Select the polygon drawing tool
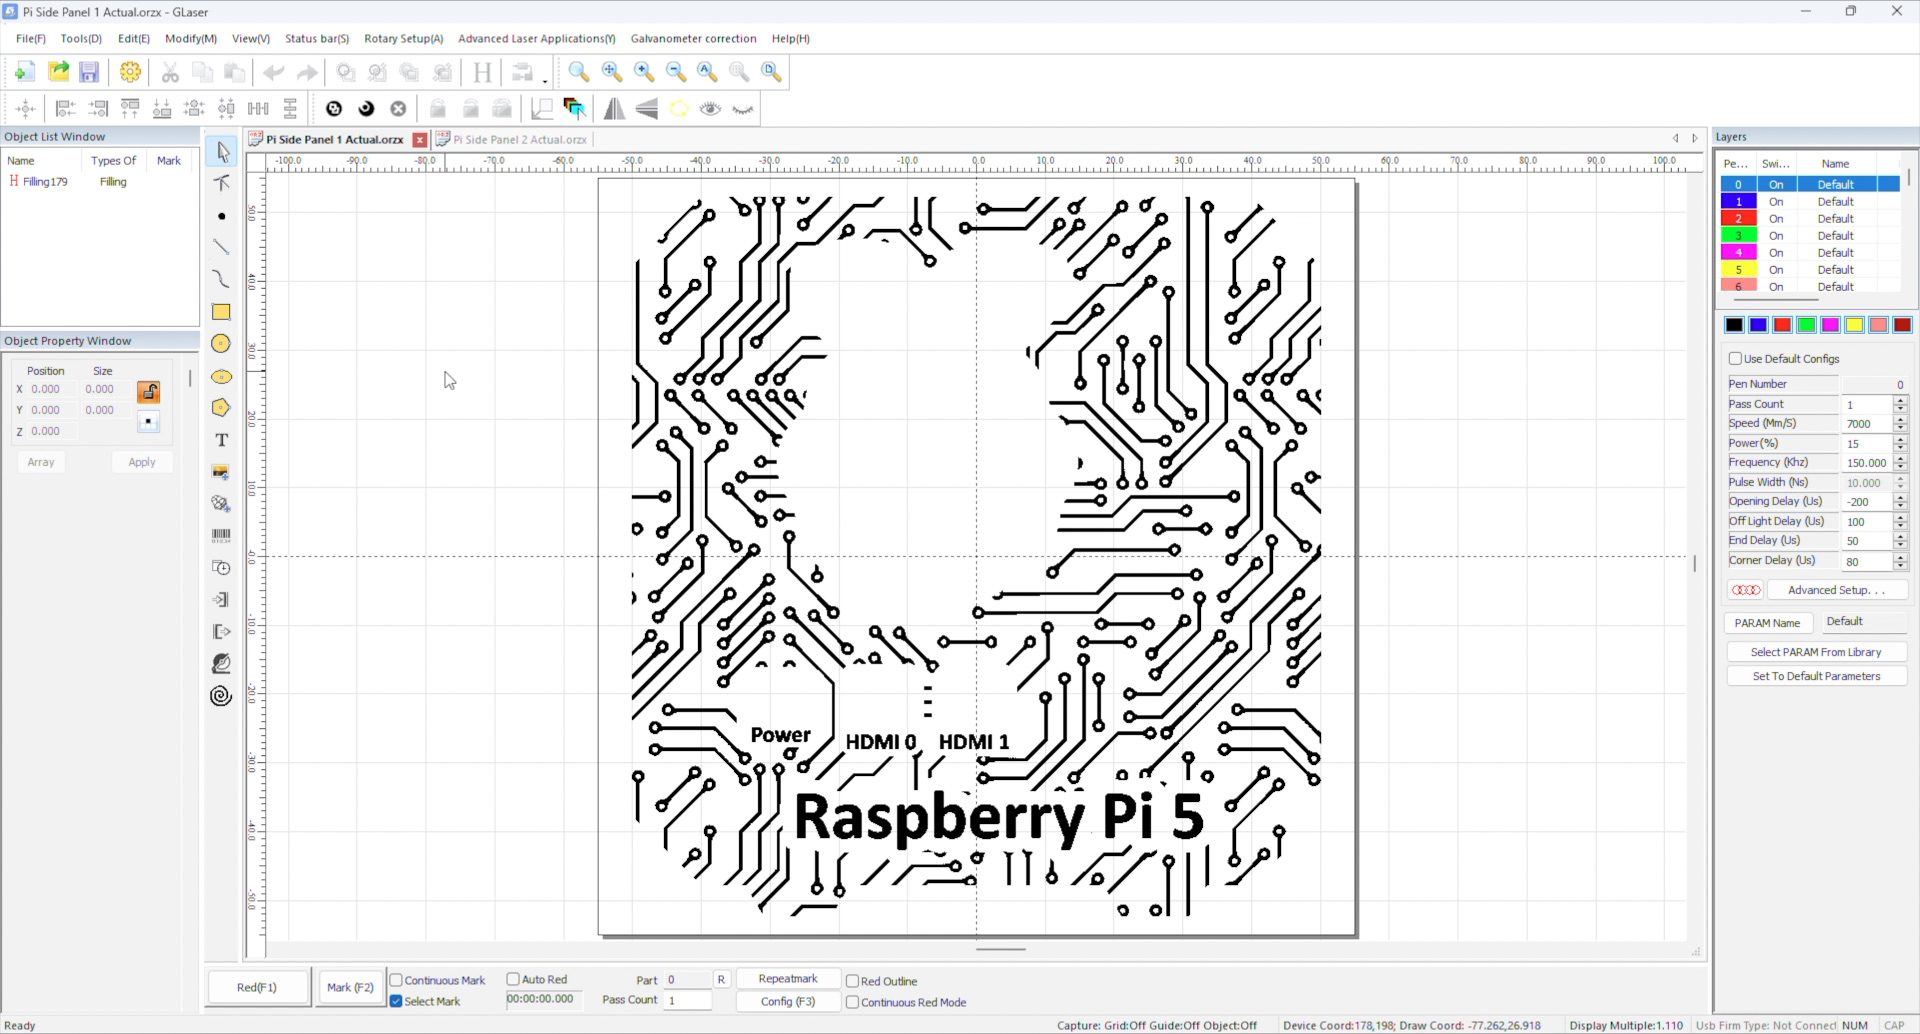This screenshot has height=1034, width=1920. tap(221, 408)
